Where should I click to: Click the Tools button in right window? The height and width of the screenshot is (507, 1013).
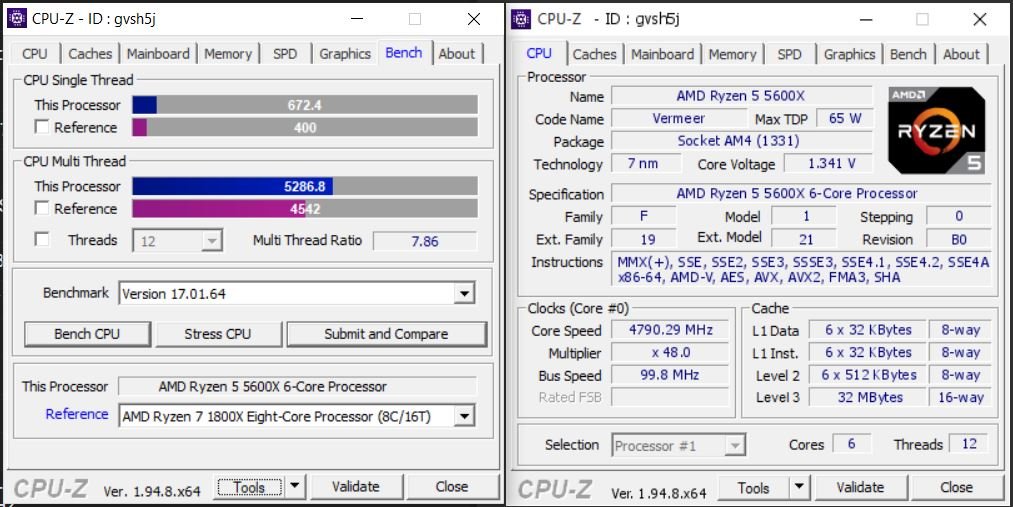point(753,488)
